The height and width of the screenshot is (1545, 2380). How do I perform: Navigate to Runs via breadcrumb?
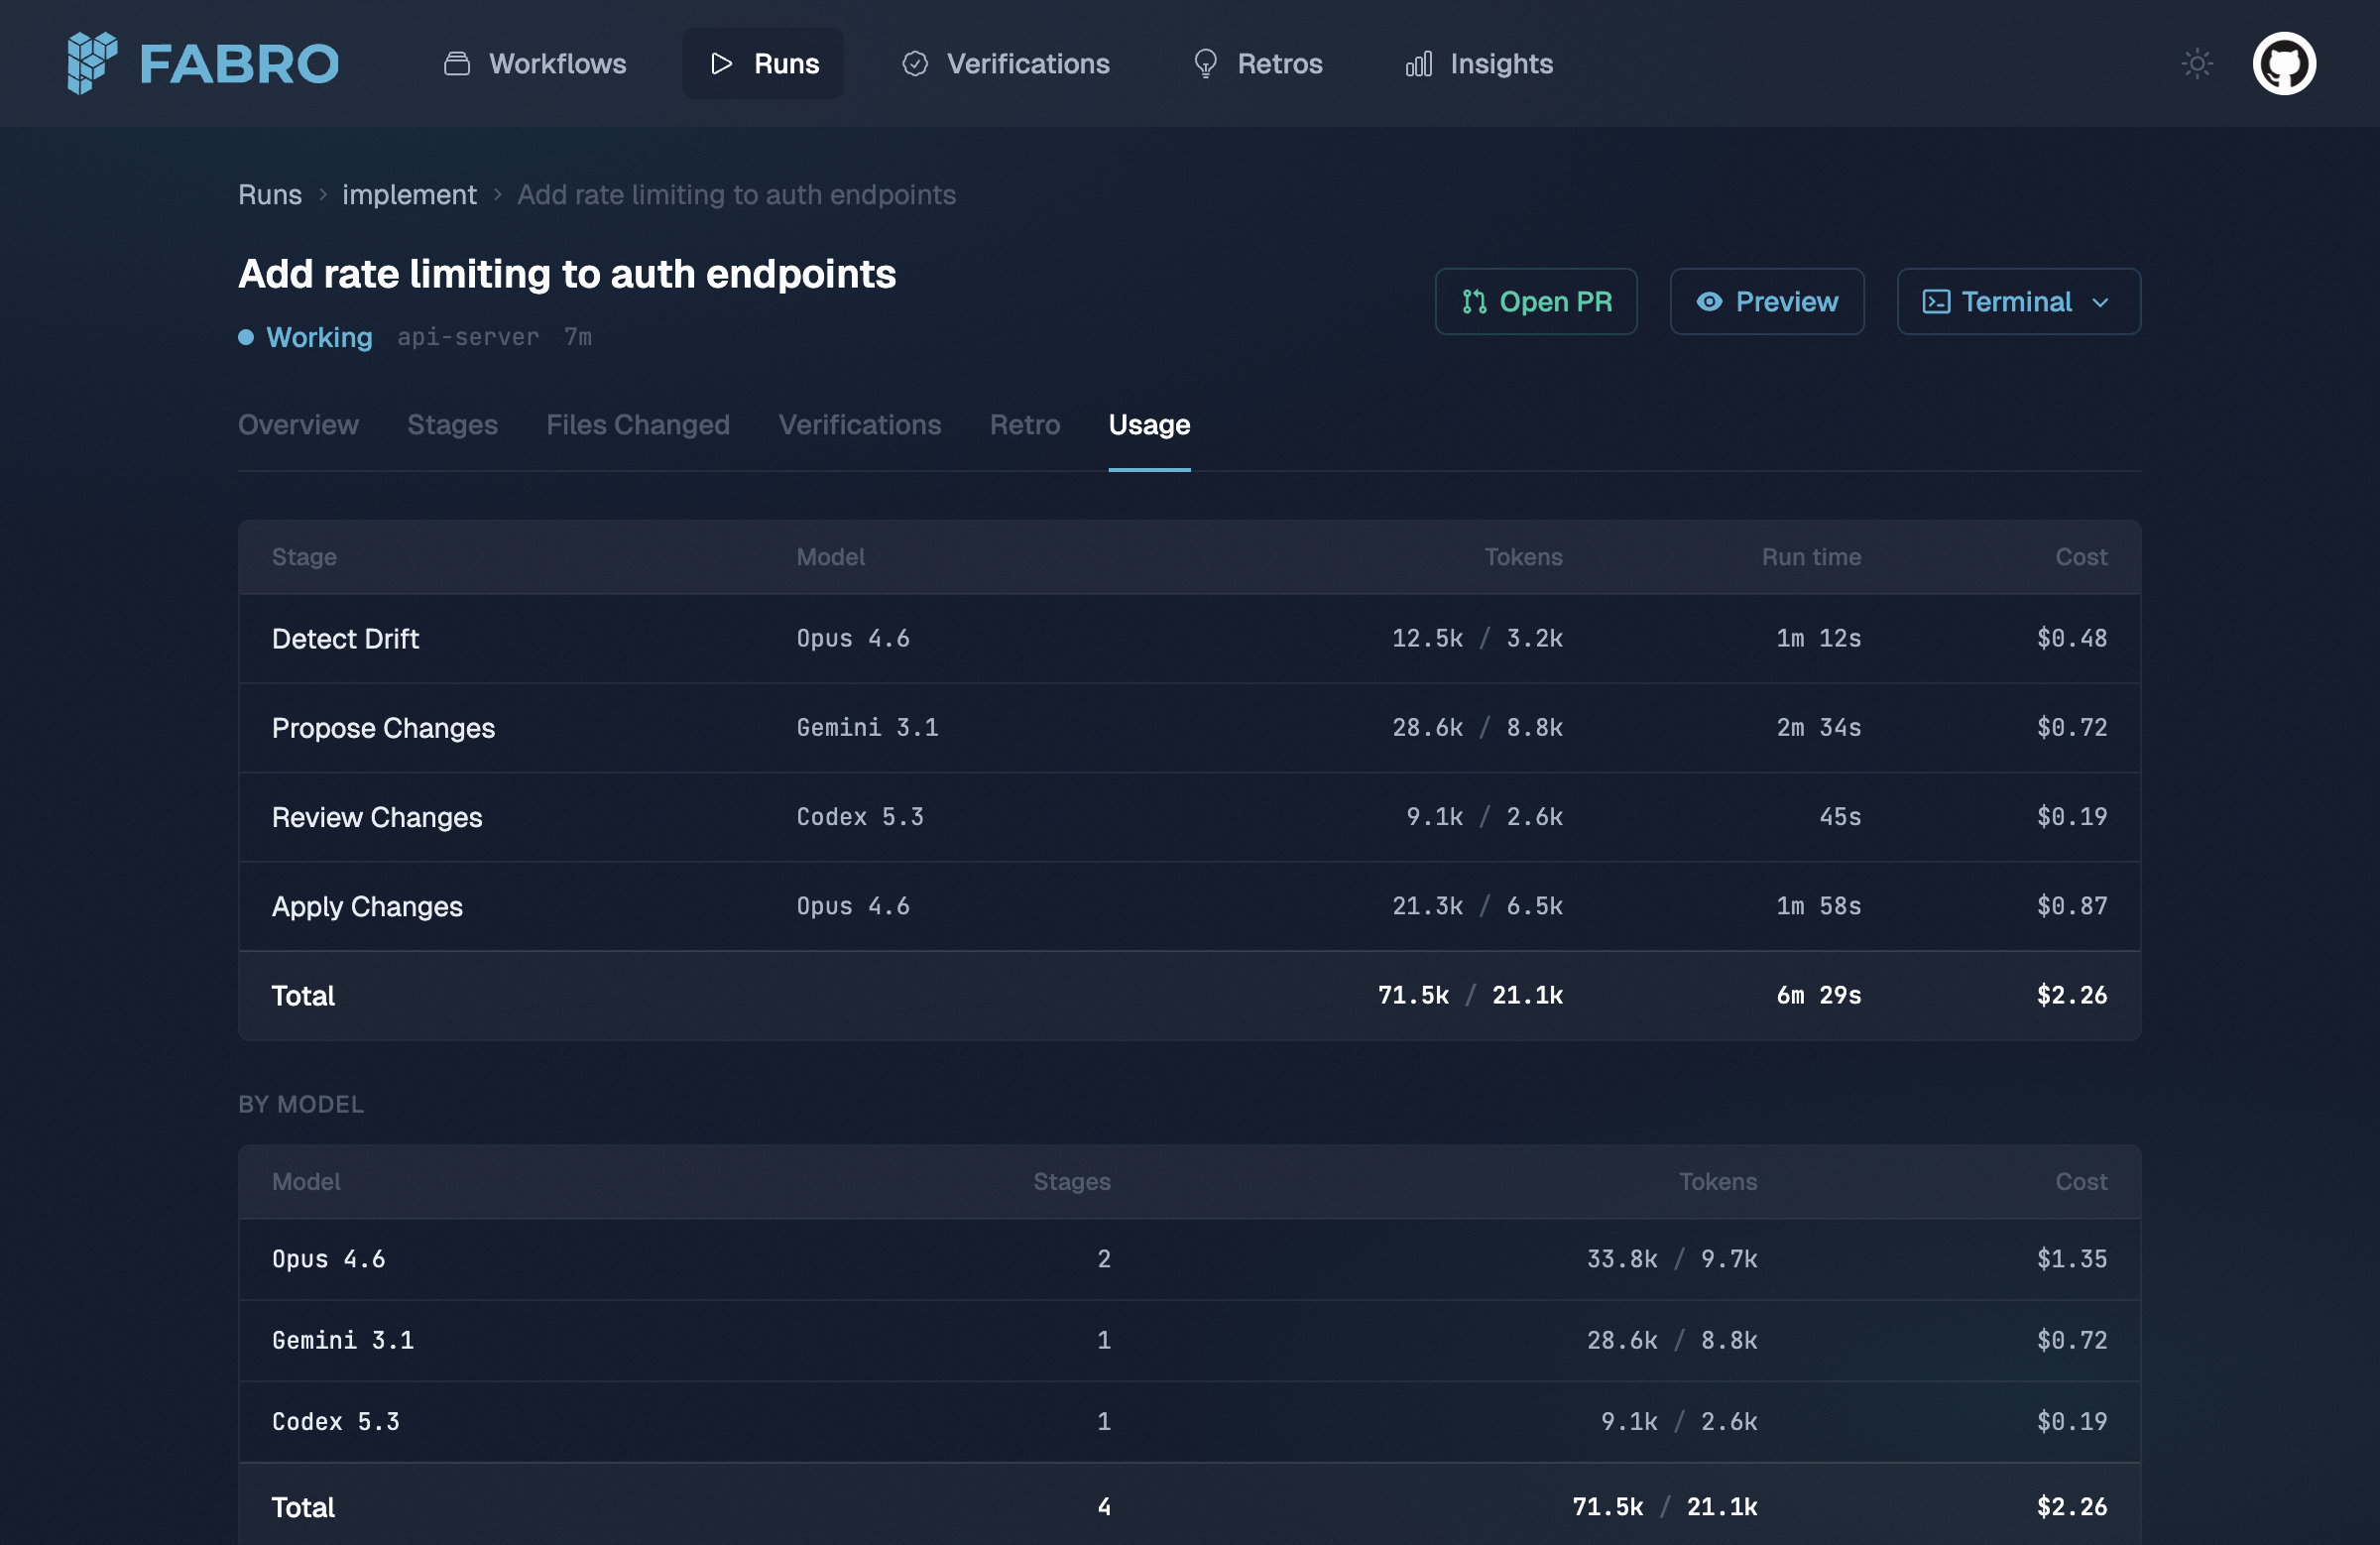click(x=269, y=194)
